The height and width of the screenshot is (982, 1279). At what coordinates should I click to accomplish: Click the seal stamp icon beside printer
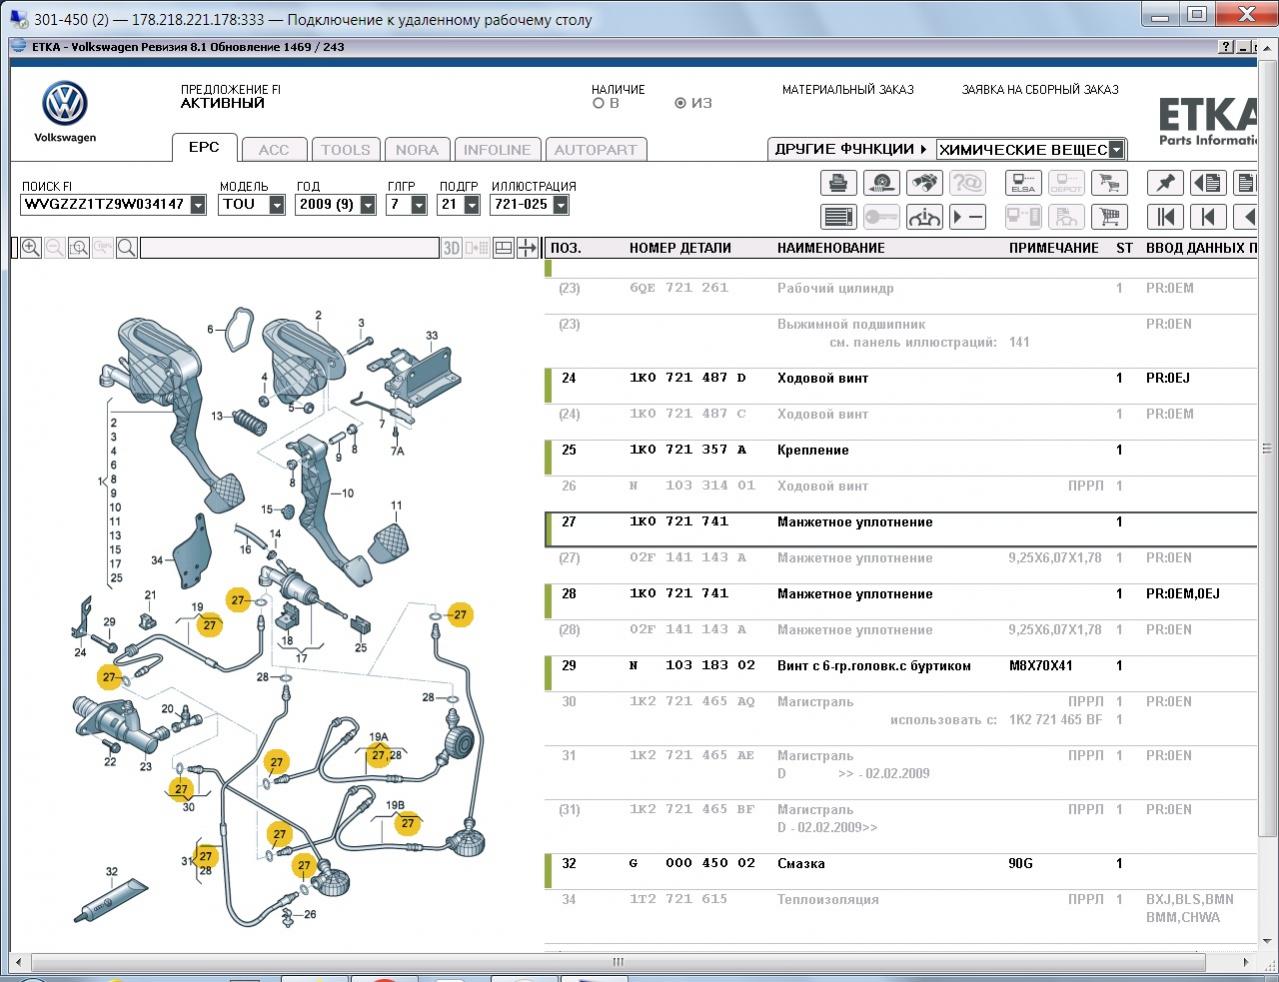click(882, 183)
